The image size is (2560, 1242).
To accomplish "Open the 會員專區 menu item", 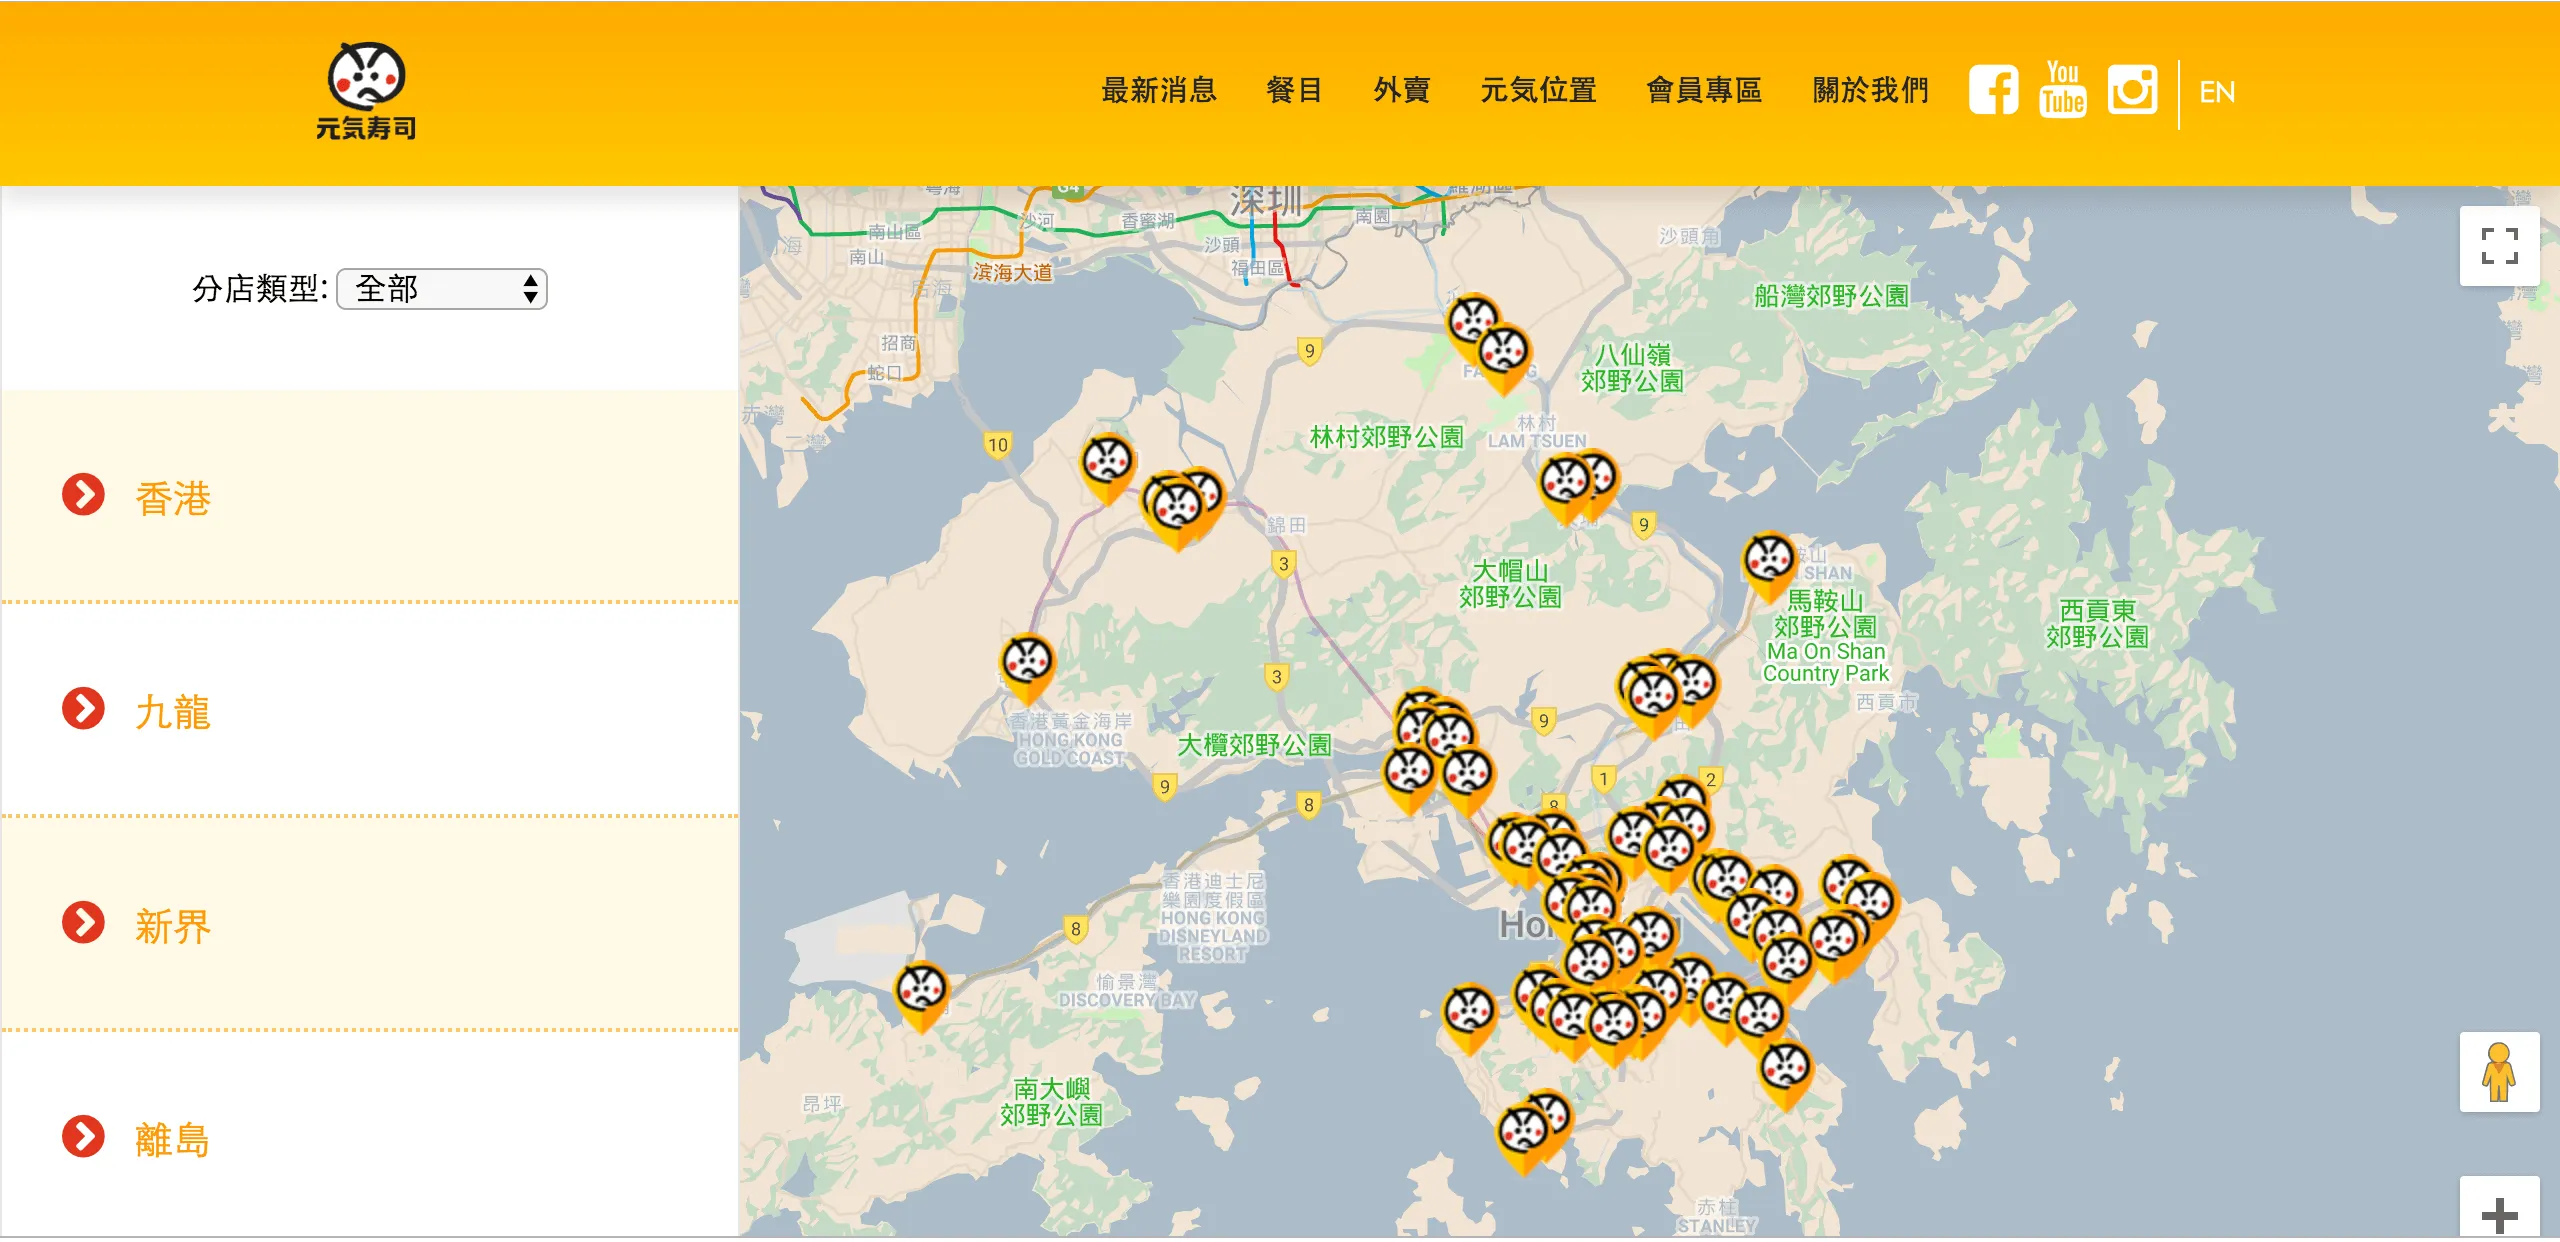I will pos(1704,91).
